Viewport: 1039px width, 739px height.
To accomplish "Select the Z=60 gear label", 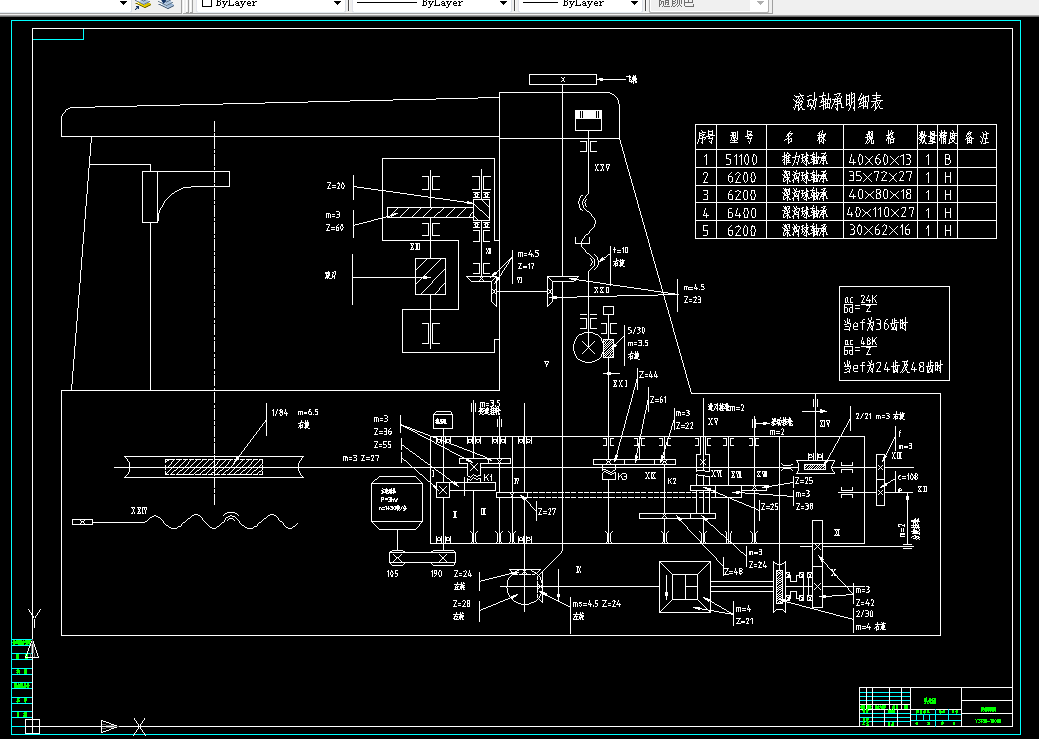I will coord(335,227).
